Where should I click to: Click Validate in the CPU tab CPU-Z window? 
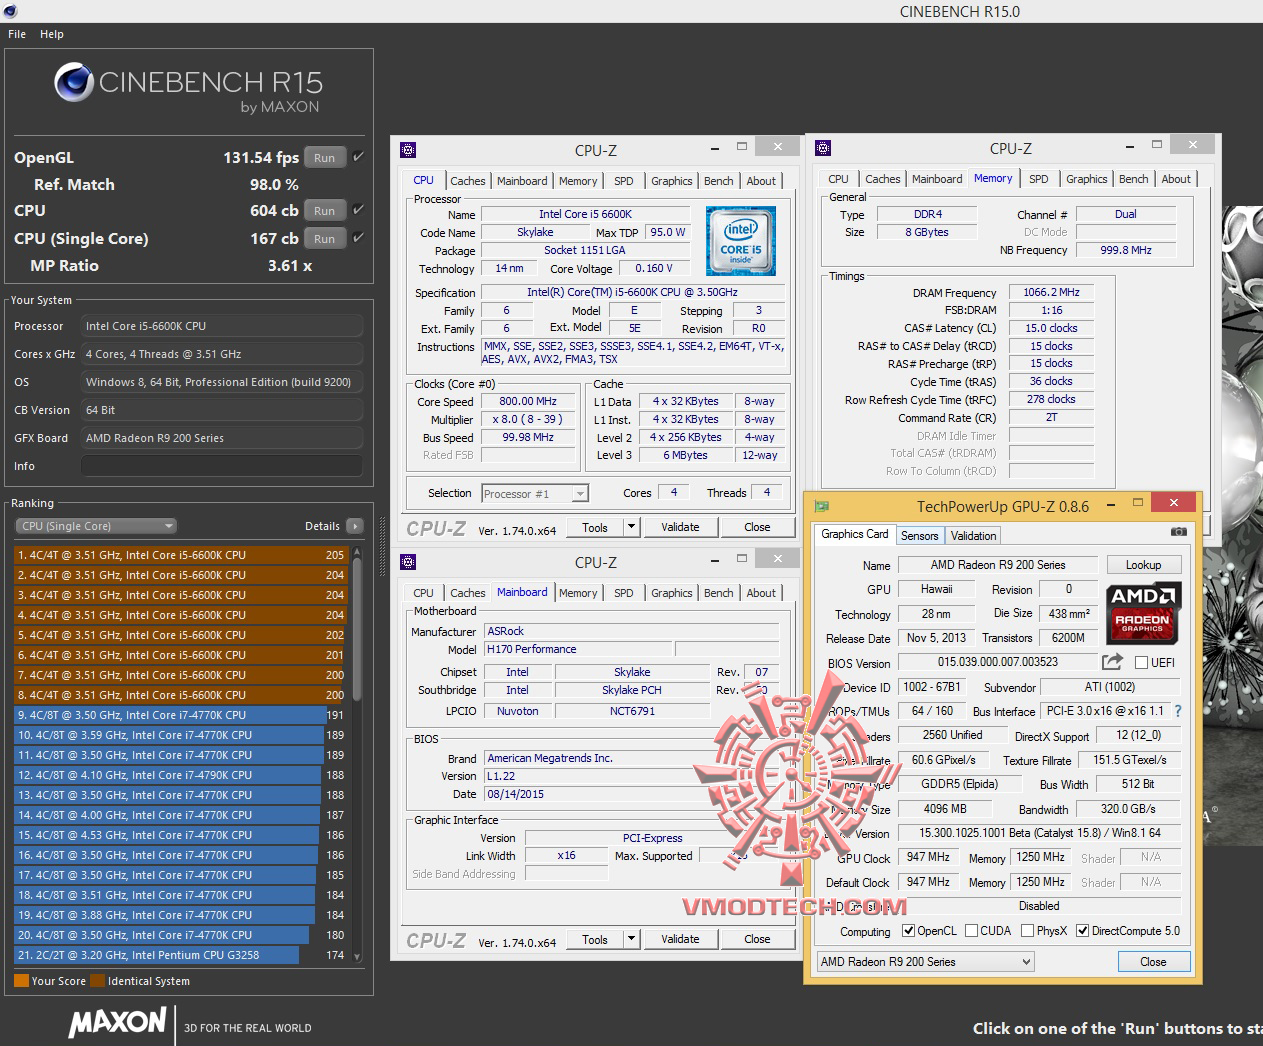click(x=680, y=527)
